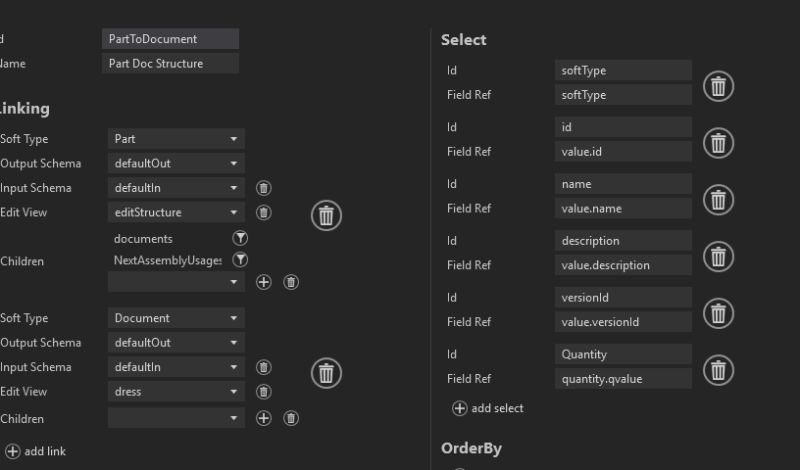The width and height of the screenshot is (800, 470).
Task: Click the add select button
Action: [488, 408]
